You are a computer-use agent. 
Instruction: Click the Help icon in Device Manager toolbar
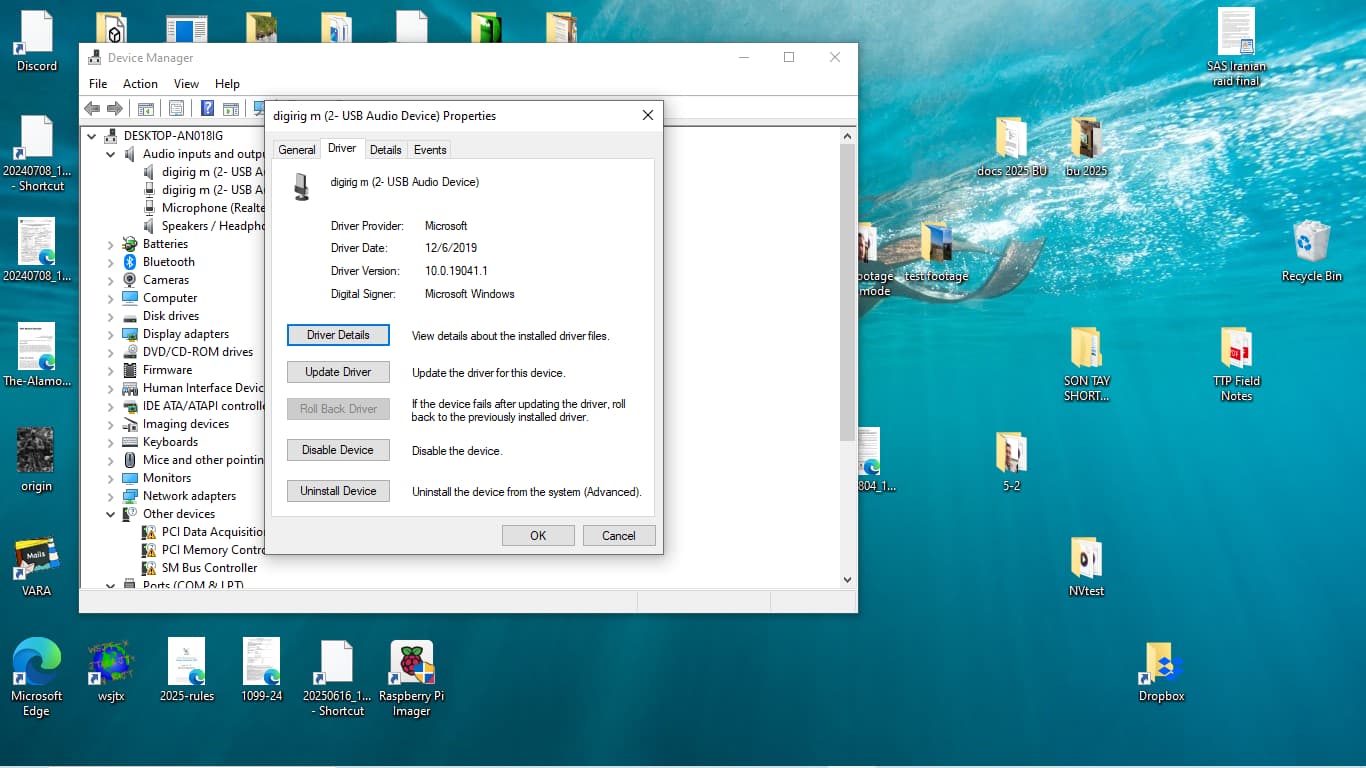click(207, 109)
